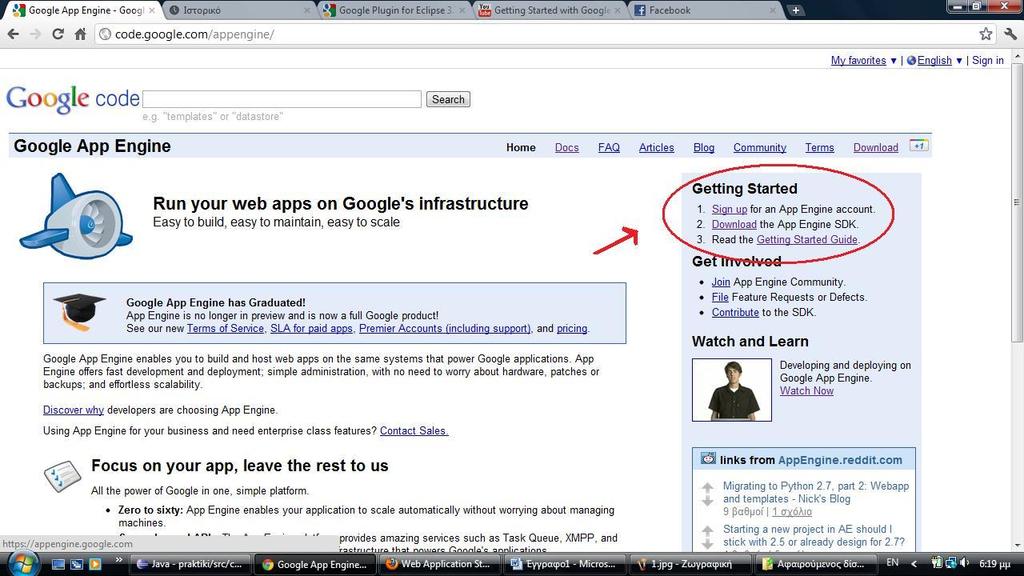This screenshot has height=576, width=1024.
Task: Close the Ιστορικό tab
Action: tap(307, 10)
